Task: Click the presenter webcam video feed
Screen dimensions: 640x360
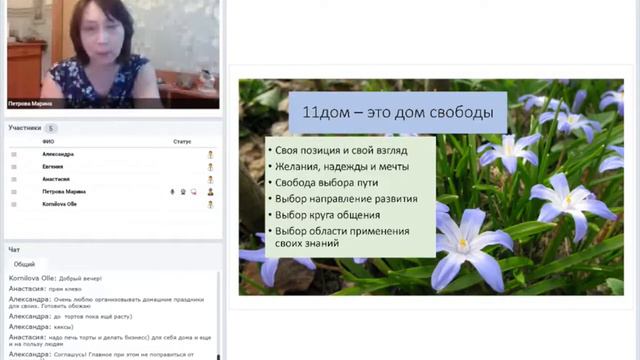Action: (x=113, y=53)
